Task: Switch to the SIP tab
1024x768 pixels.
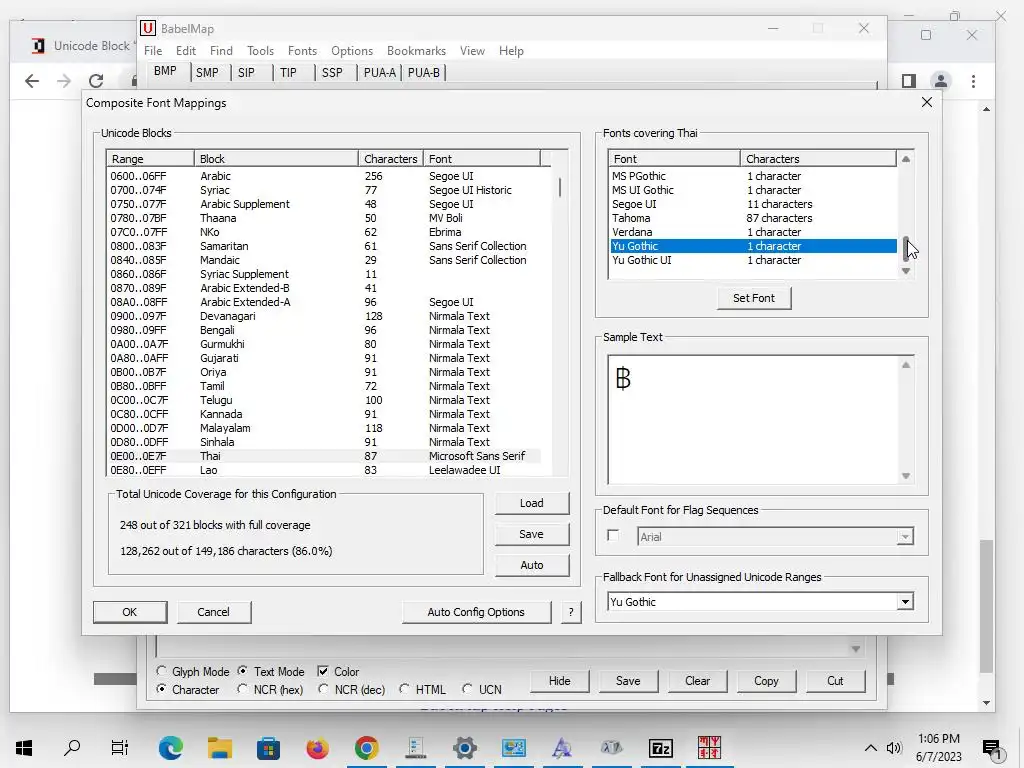Action: (246, 72)
